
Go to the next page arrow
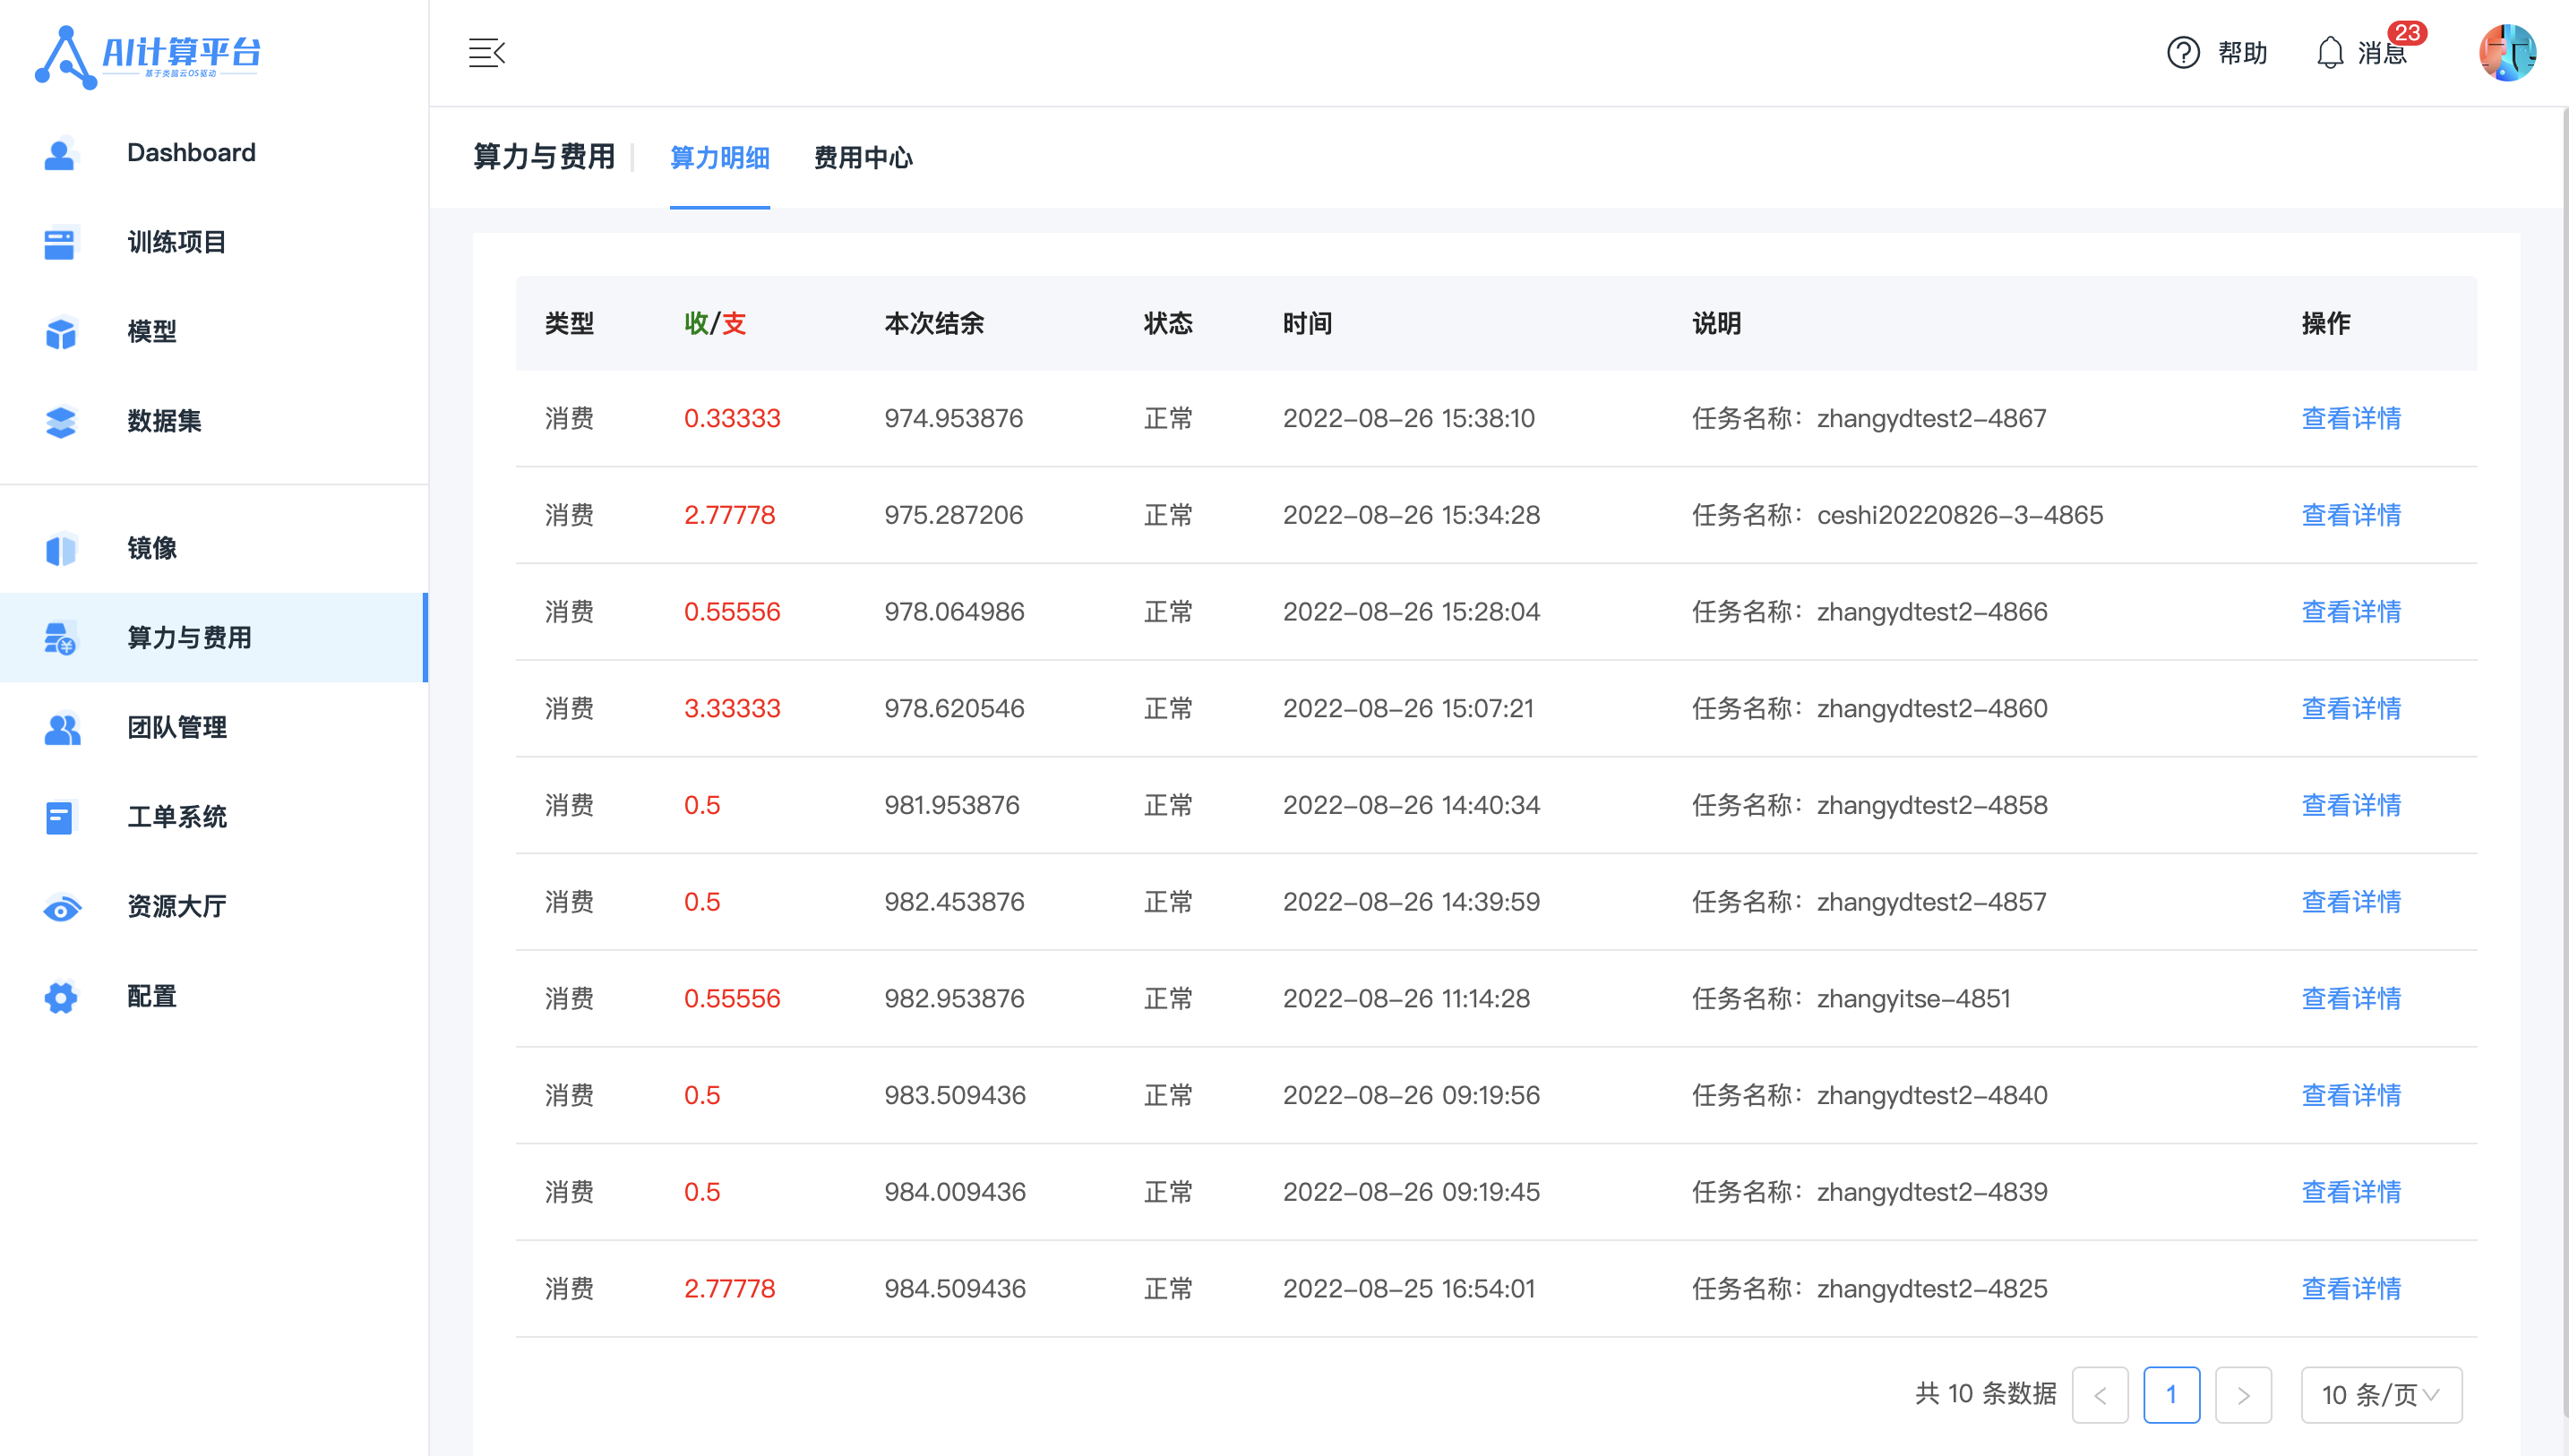[2243, 1395]
